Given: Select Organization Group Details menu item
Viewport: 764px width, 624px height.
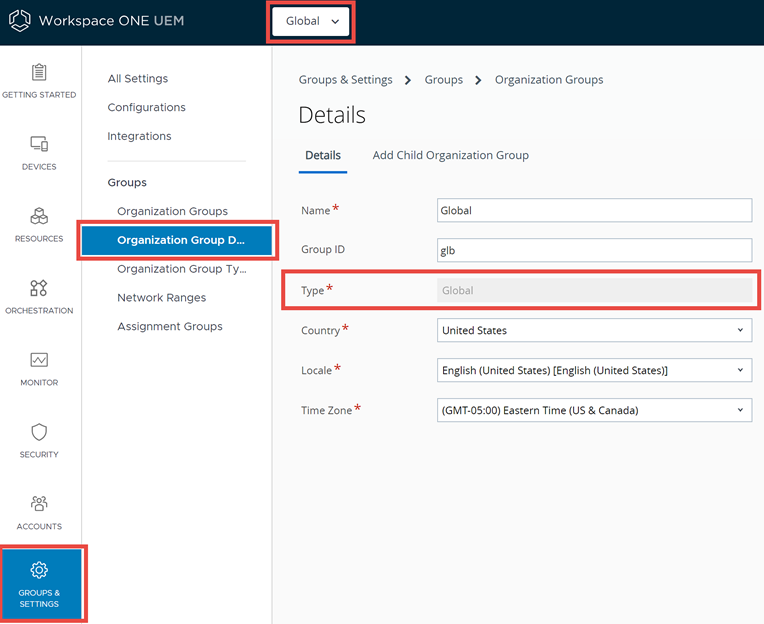Looking at the screenshot, I should [177, 240].
